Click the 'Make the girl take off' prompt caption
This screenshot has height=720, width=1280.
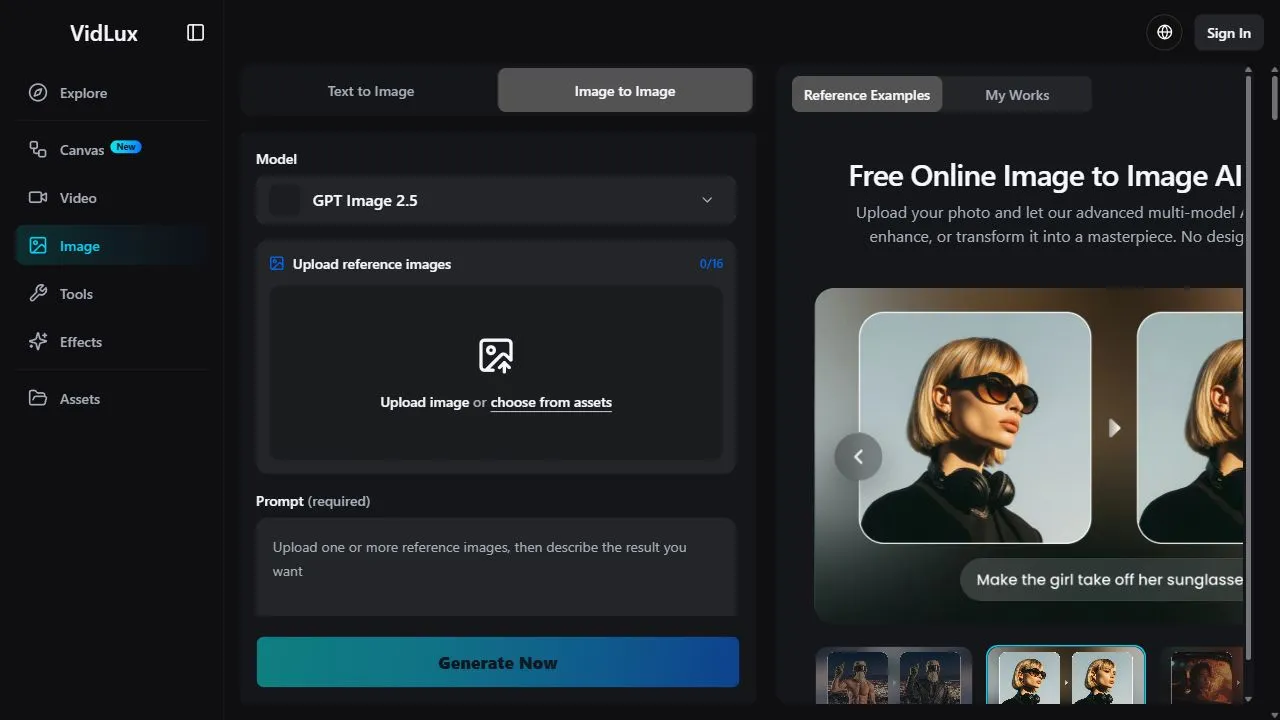point(1102,580)
